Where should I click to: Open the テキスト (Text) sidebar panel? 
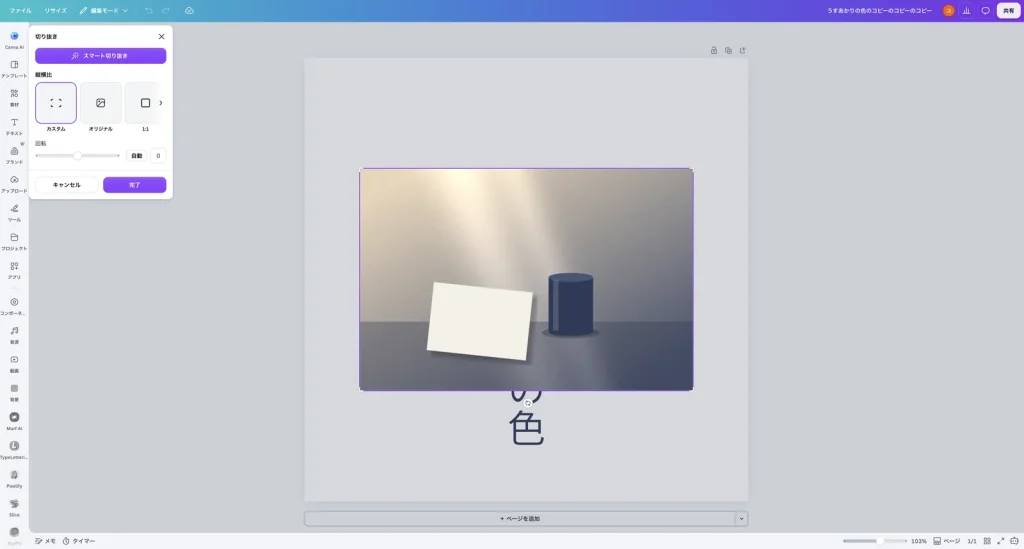click(14, 125)
